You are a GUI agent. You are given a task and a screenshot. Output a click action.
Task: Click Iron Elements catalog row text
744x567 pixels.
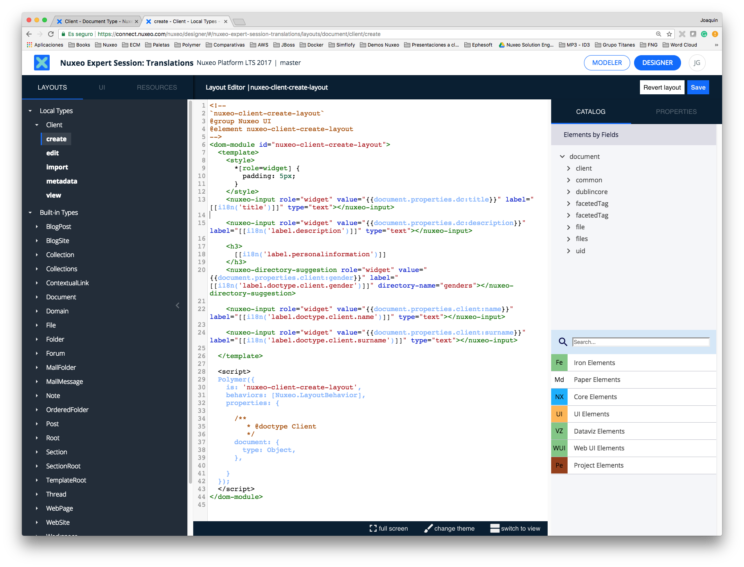(x=594, y=363)
